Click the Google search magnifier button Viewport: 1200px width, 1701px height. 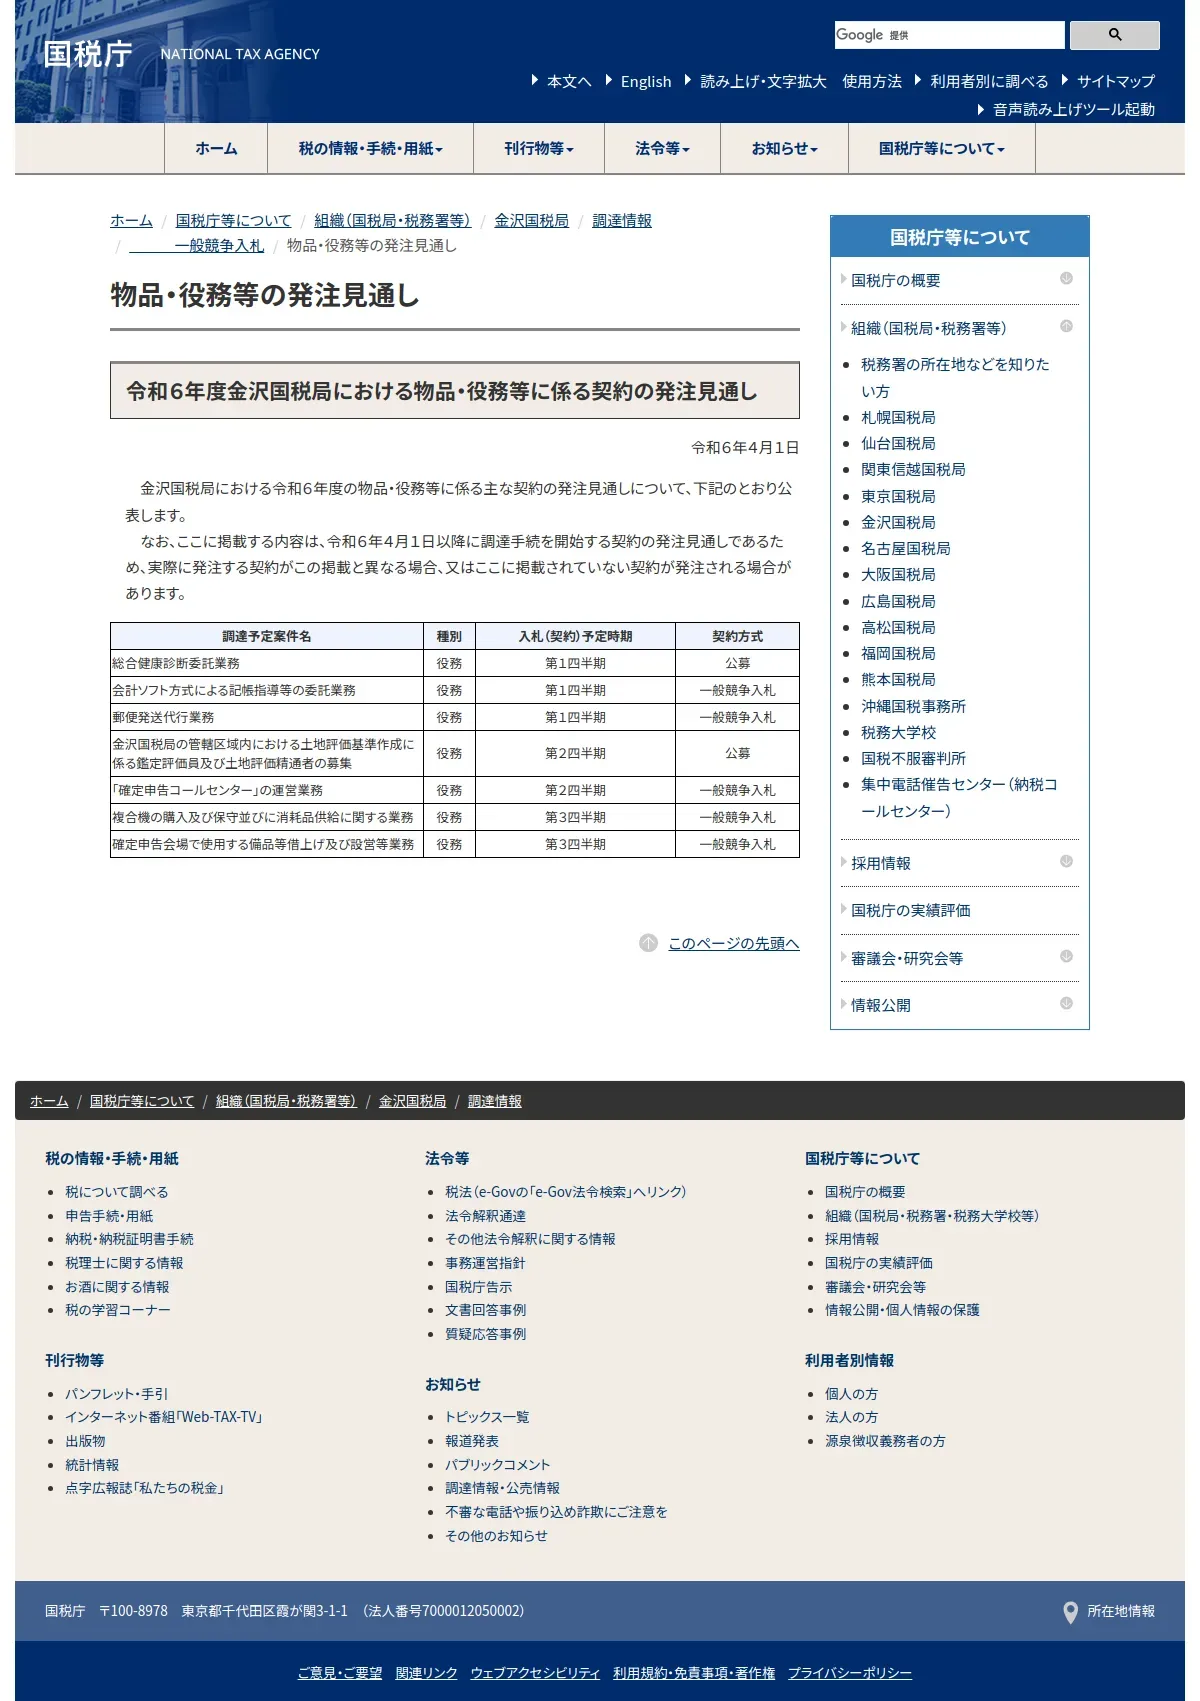point(1114,35)
